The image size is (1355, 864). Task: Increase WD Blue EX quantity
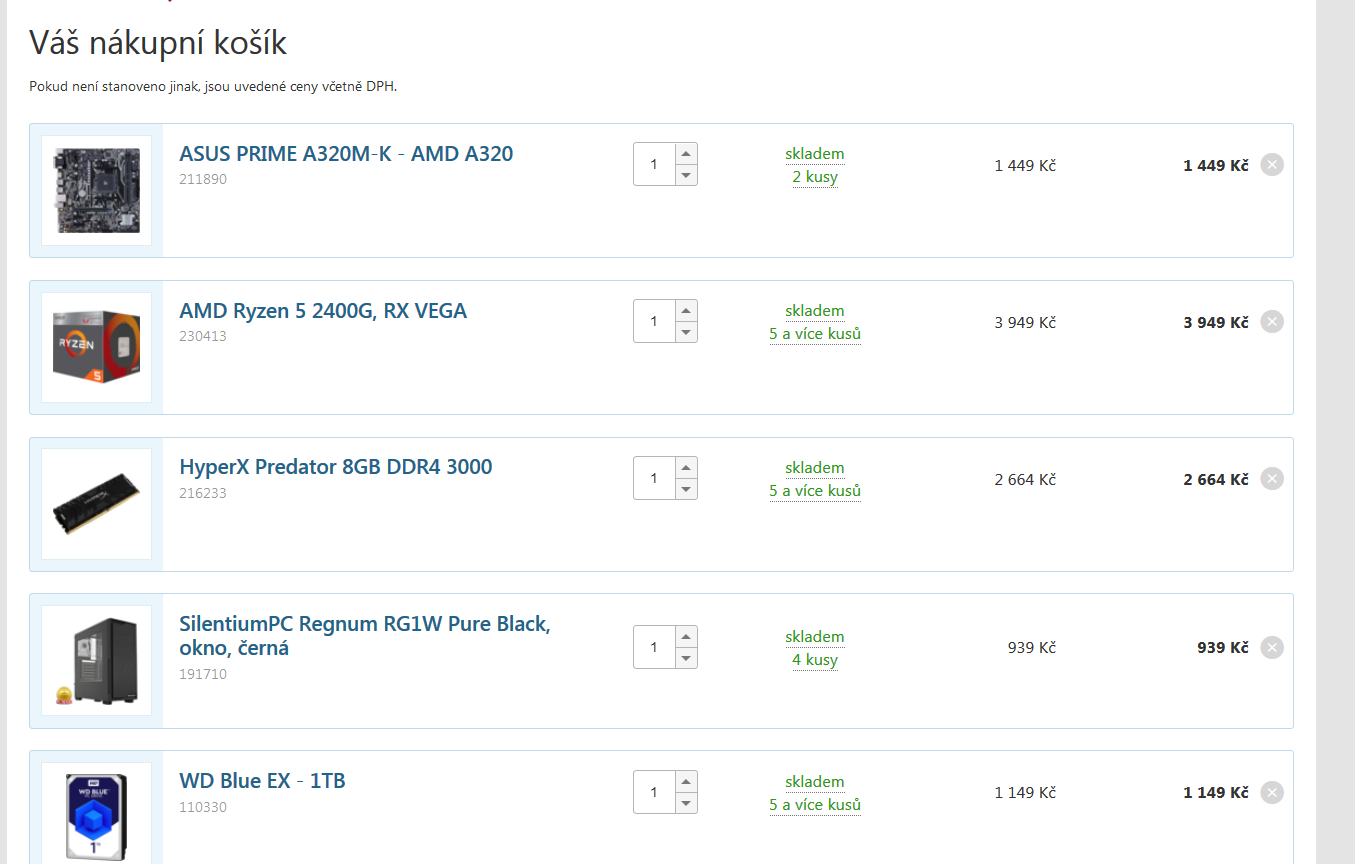pyautogui.click(x=685, y=781)
